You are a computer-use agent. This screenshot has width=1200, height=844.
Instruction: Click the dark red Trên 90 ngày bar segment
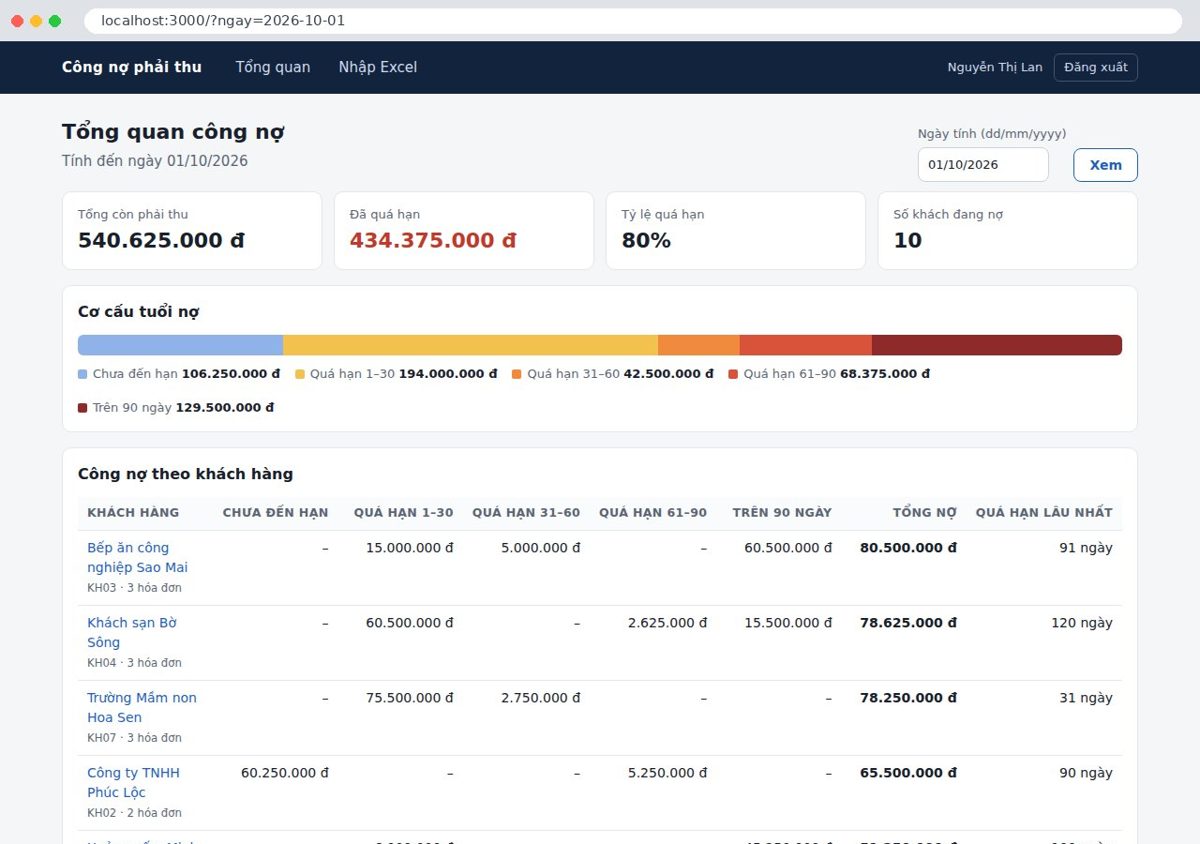[x=996, y=345]
